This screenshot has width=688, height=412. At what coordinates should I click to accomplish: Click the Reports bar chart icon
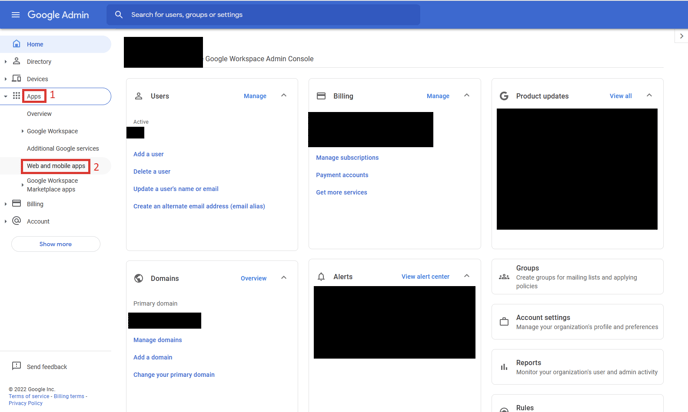tap(504, 367)
